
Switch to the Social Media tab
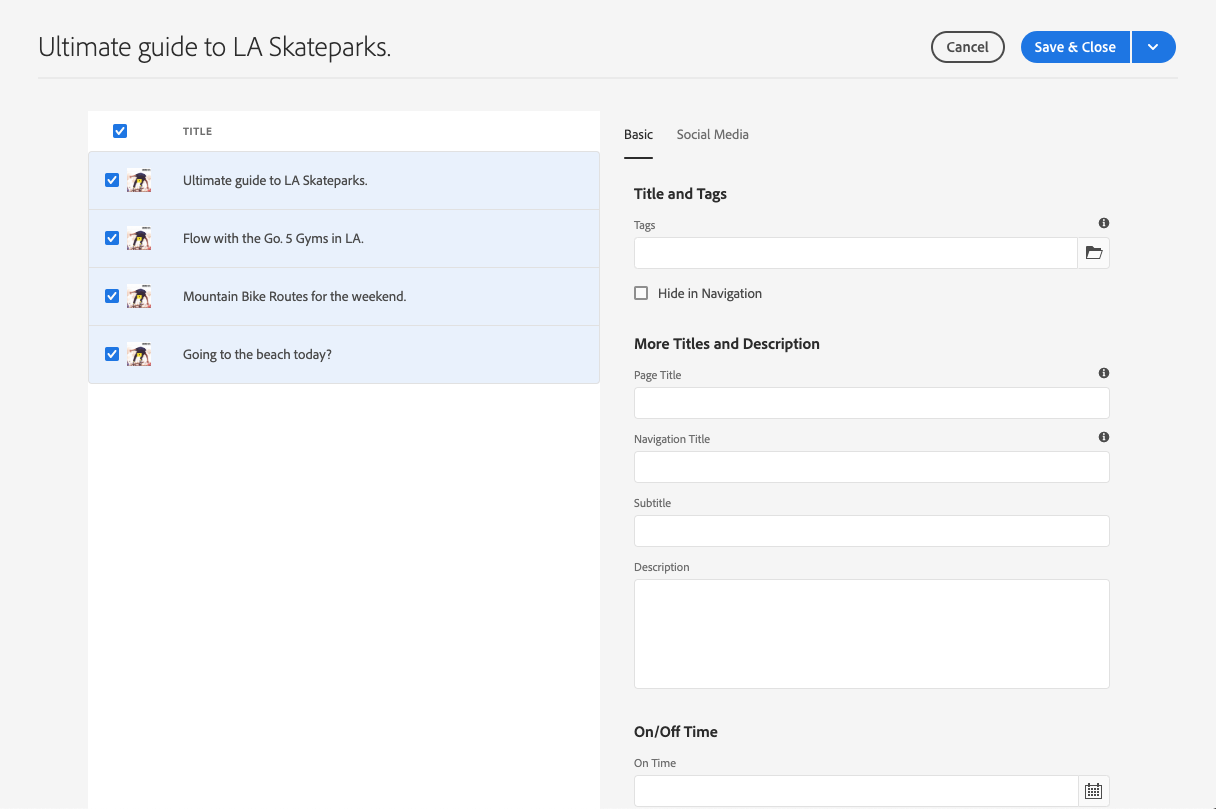coord(712,134)
